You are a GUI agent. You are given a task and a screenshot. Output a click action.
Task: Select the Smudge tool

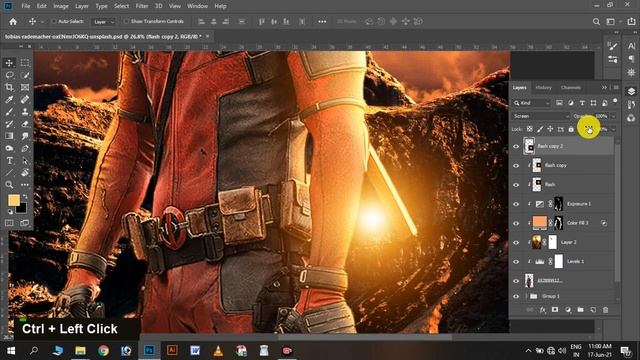coord(25,136)
